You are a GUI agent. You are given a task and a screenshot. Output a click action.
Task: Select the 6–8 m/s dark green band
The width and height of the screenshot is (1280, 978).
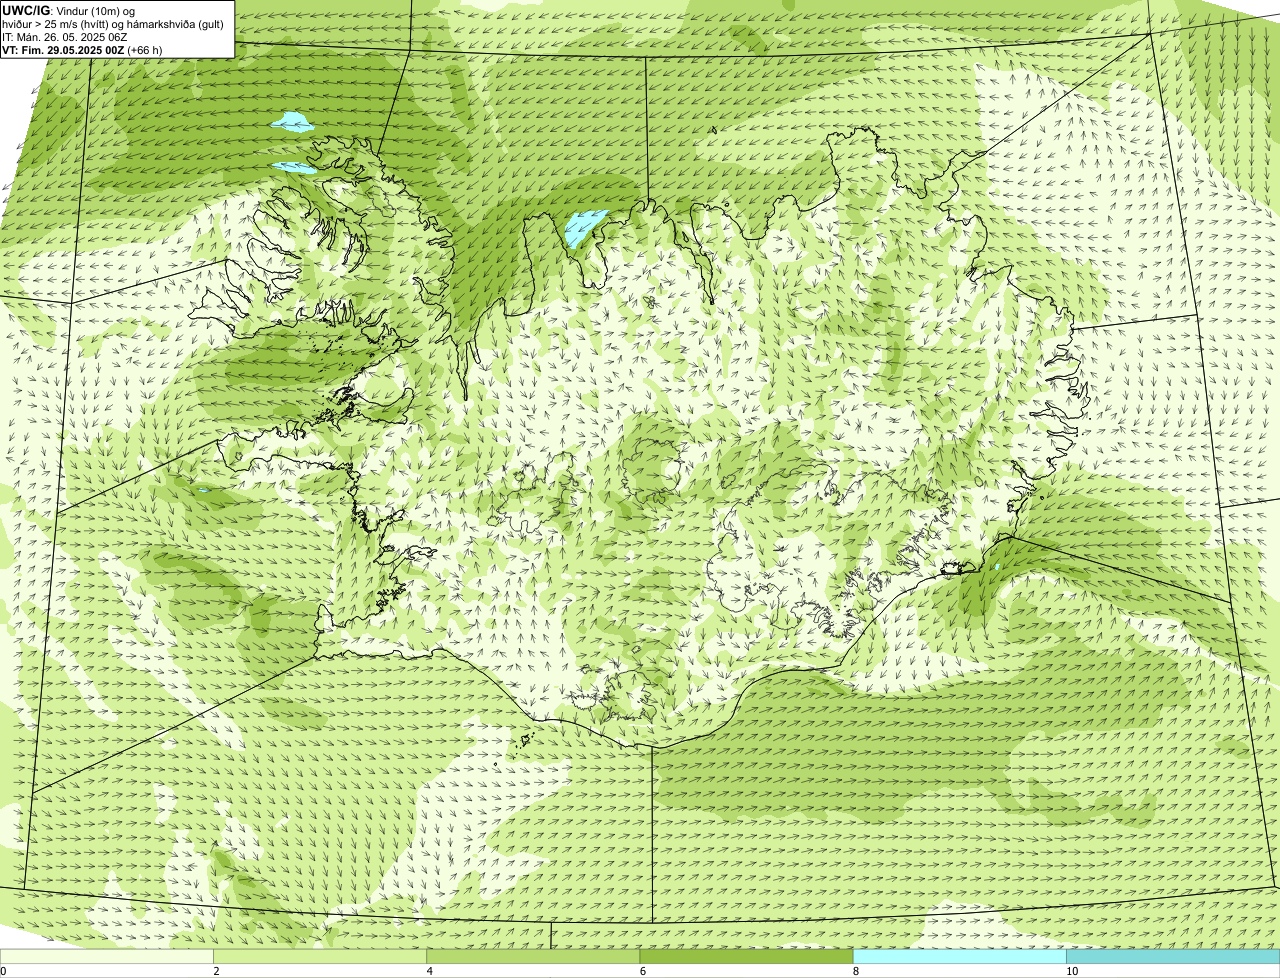point(746,957)
